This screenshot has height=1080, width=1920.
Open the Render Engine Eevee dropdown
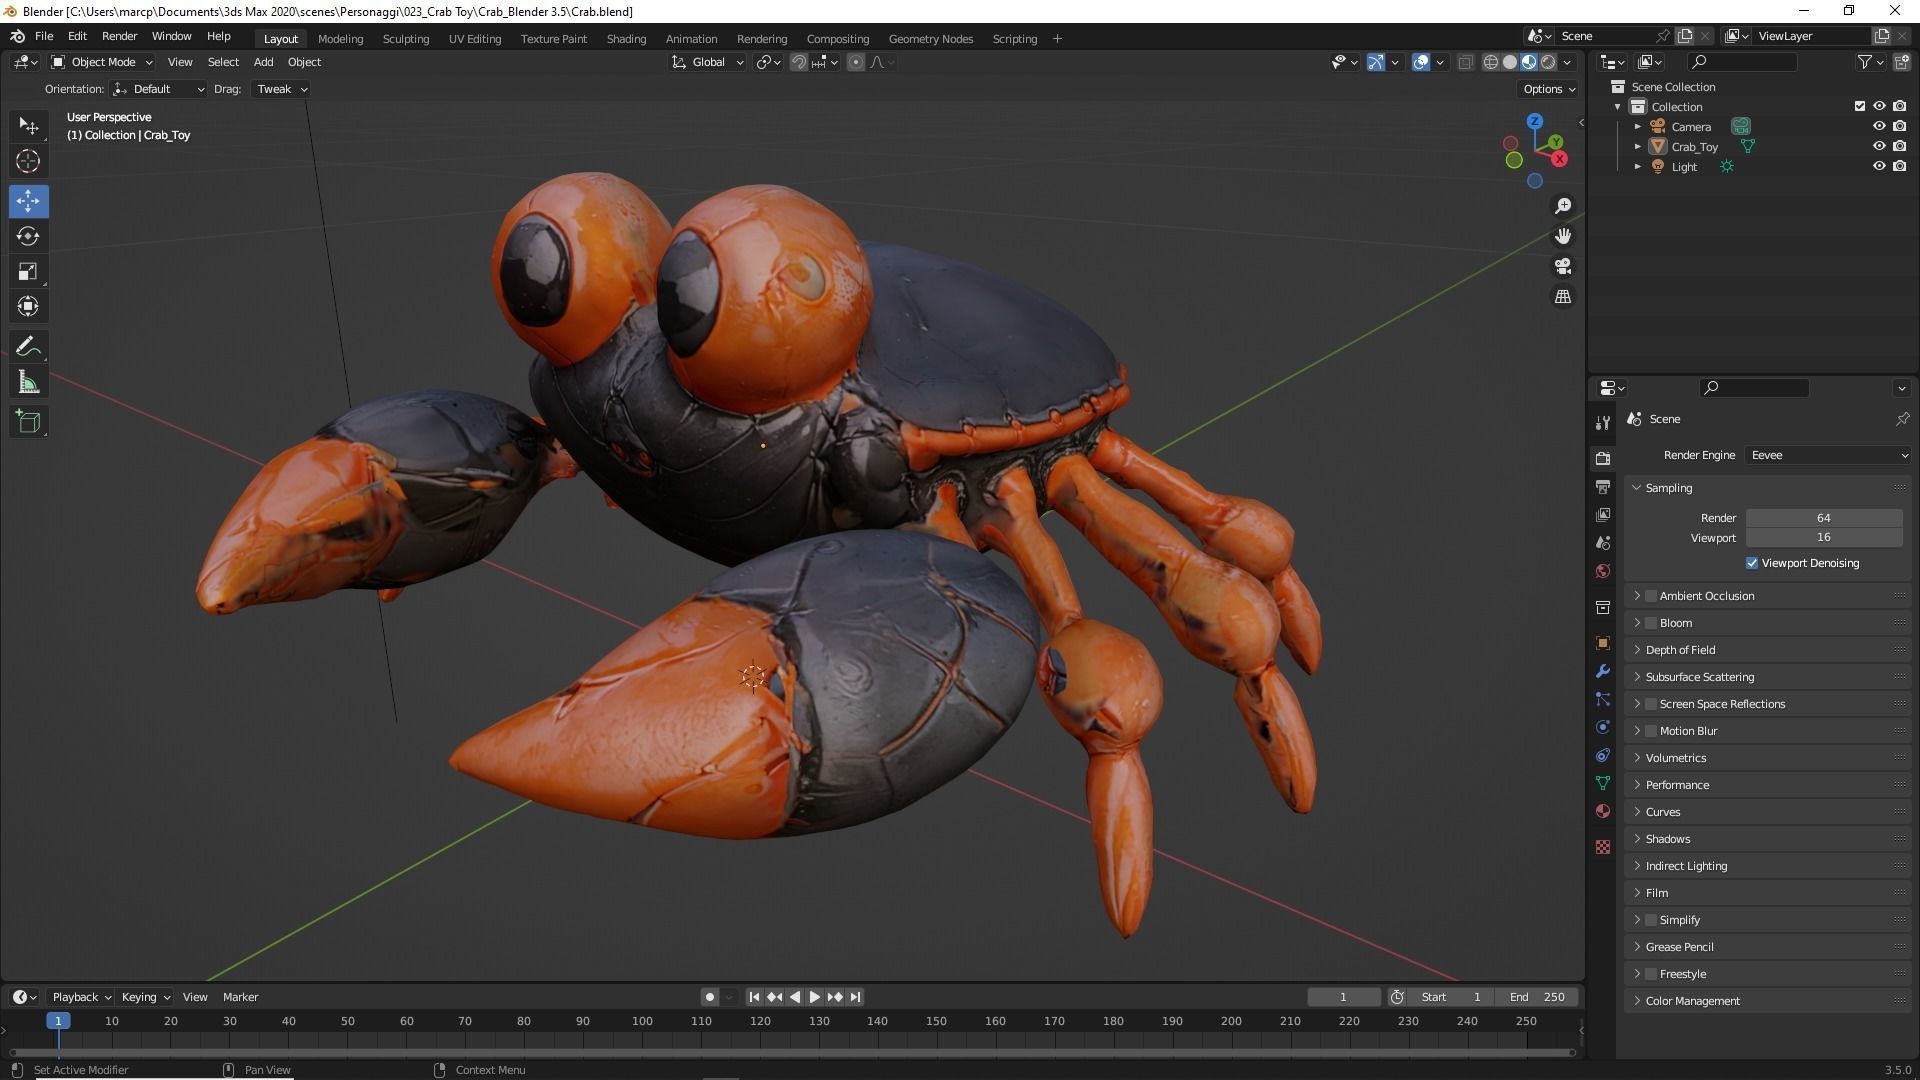click(x=1828, y=455)
